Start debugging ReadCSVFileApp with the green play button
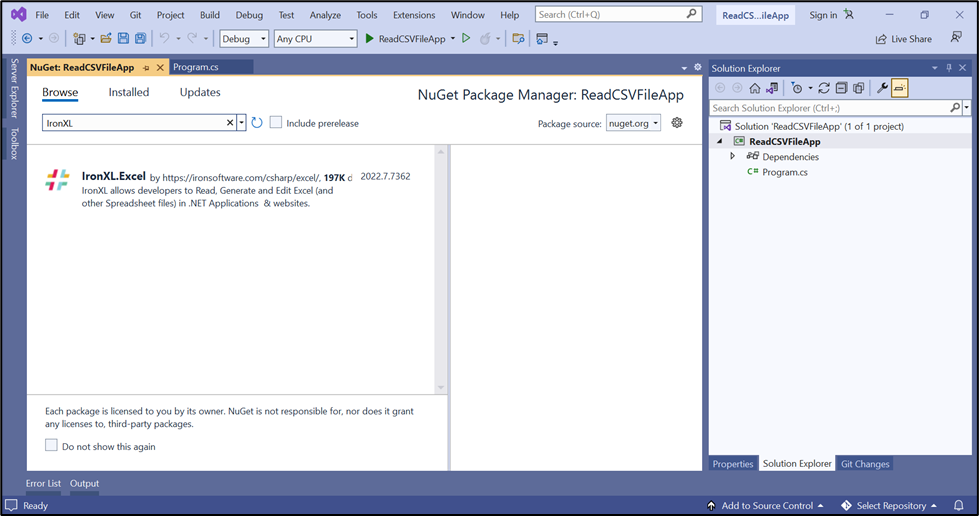 click(370, 39)
